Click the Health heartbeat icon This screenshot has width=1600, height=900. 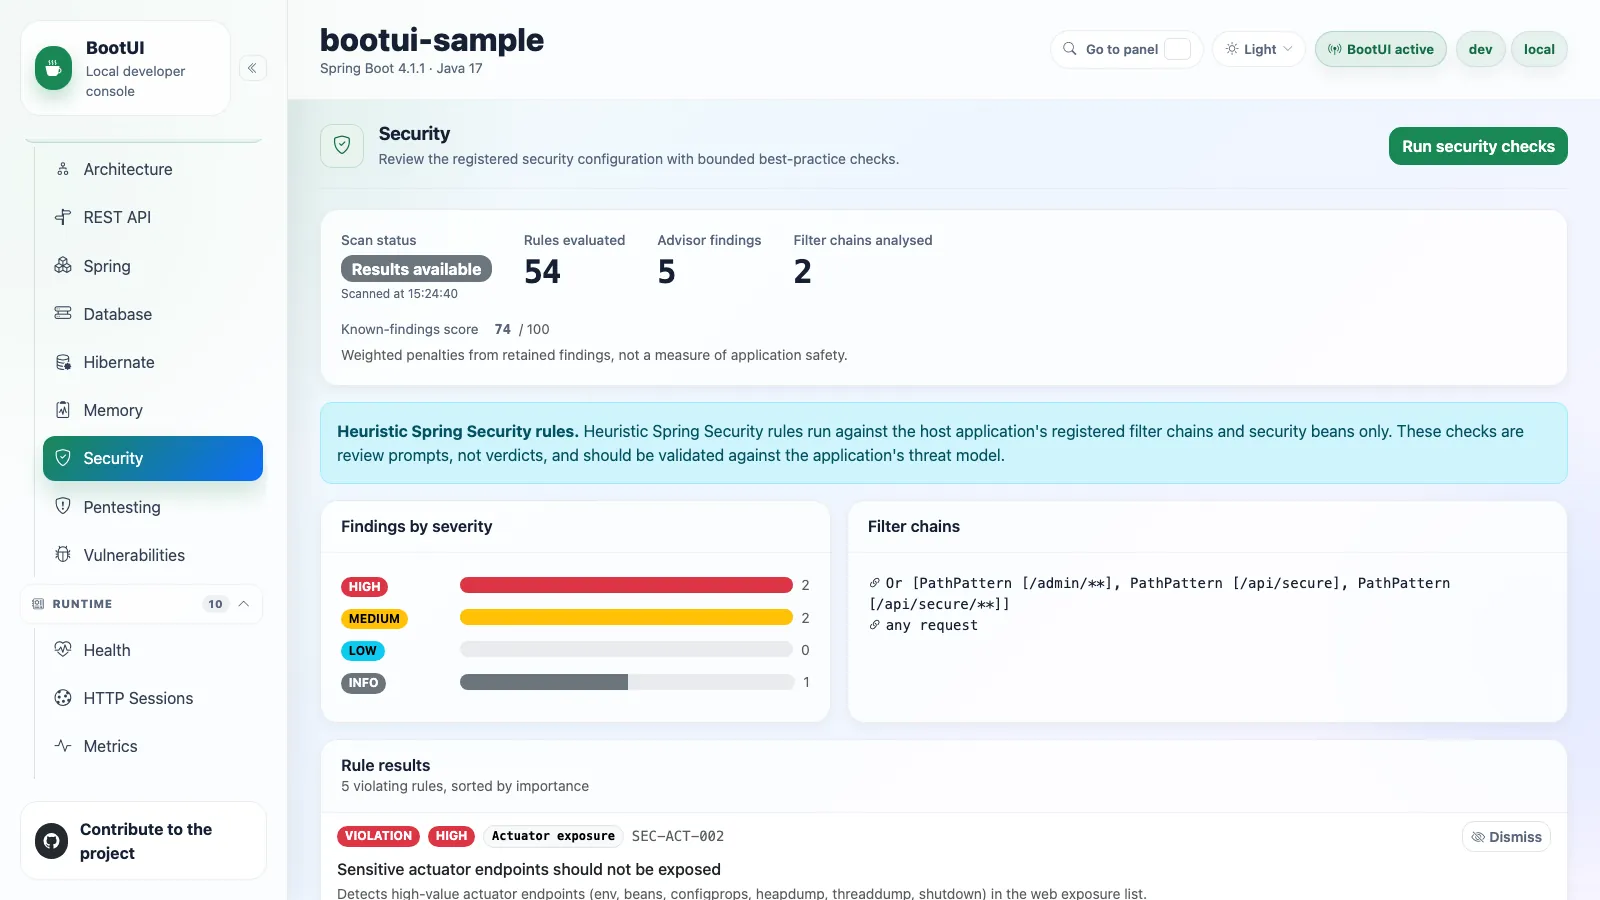pyautogui.click(x=63, y=650)
